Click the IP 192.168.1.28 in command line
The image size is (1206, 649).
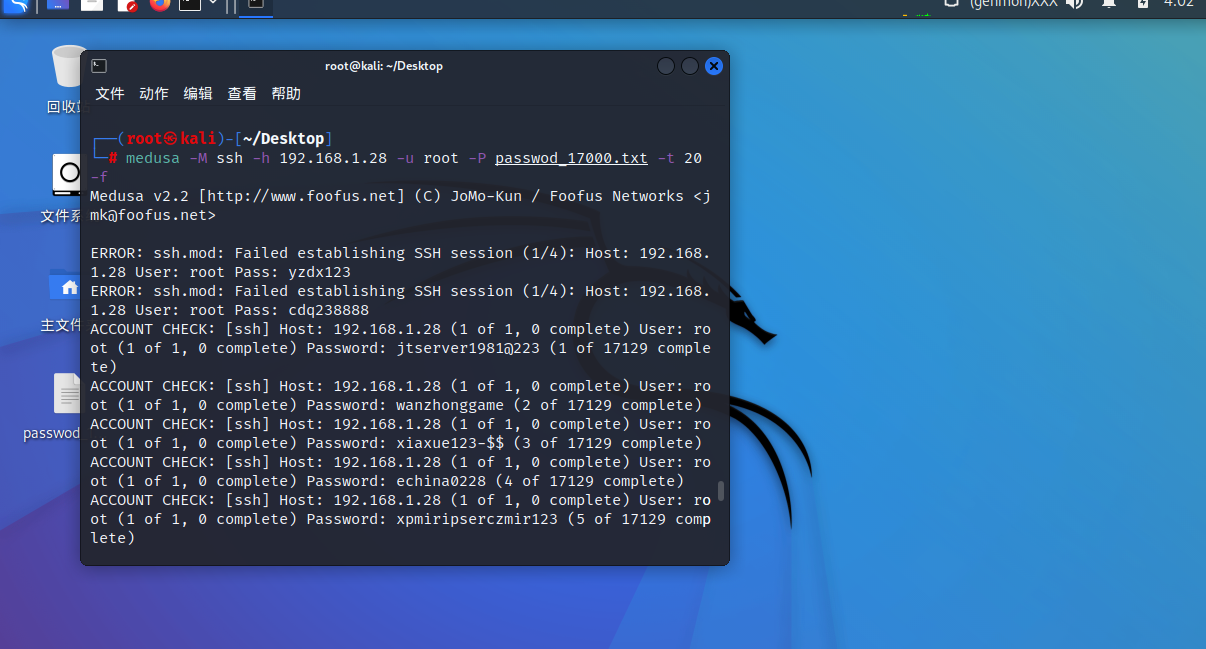(333, 158)
